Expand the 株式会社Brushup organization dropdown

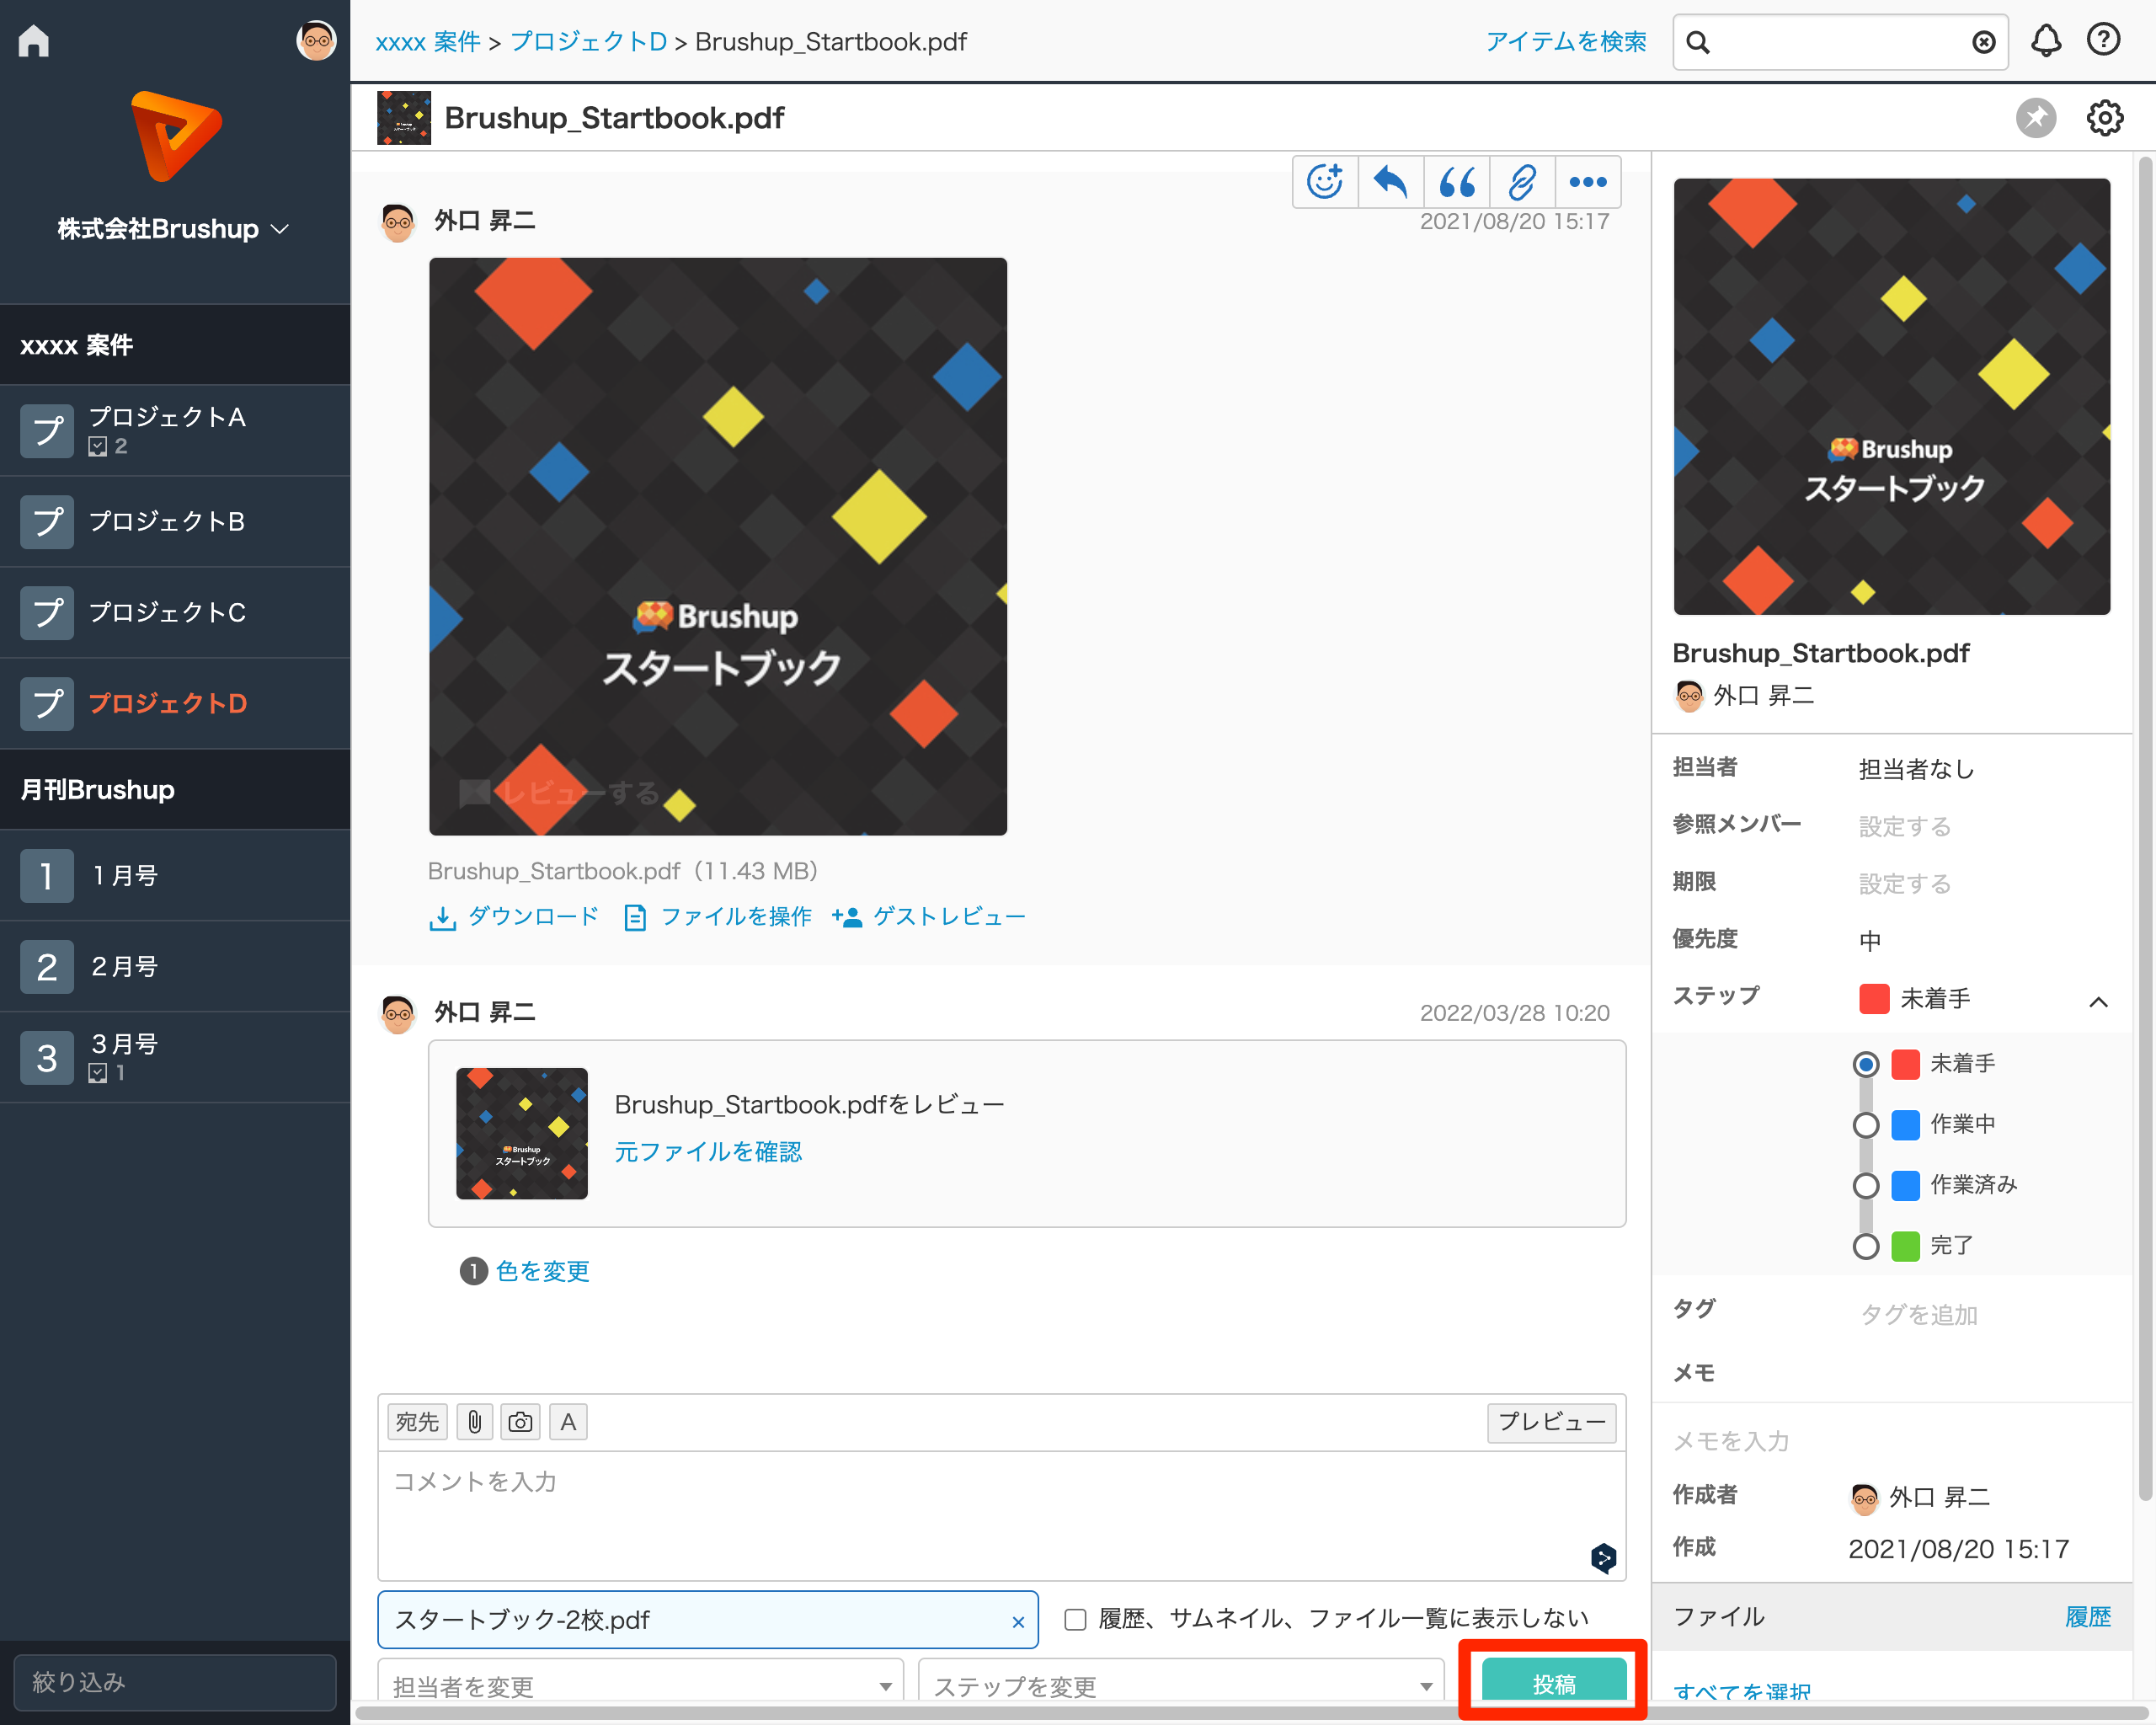click(x=174, y=229)
